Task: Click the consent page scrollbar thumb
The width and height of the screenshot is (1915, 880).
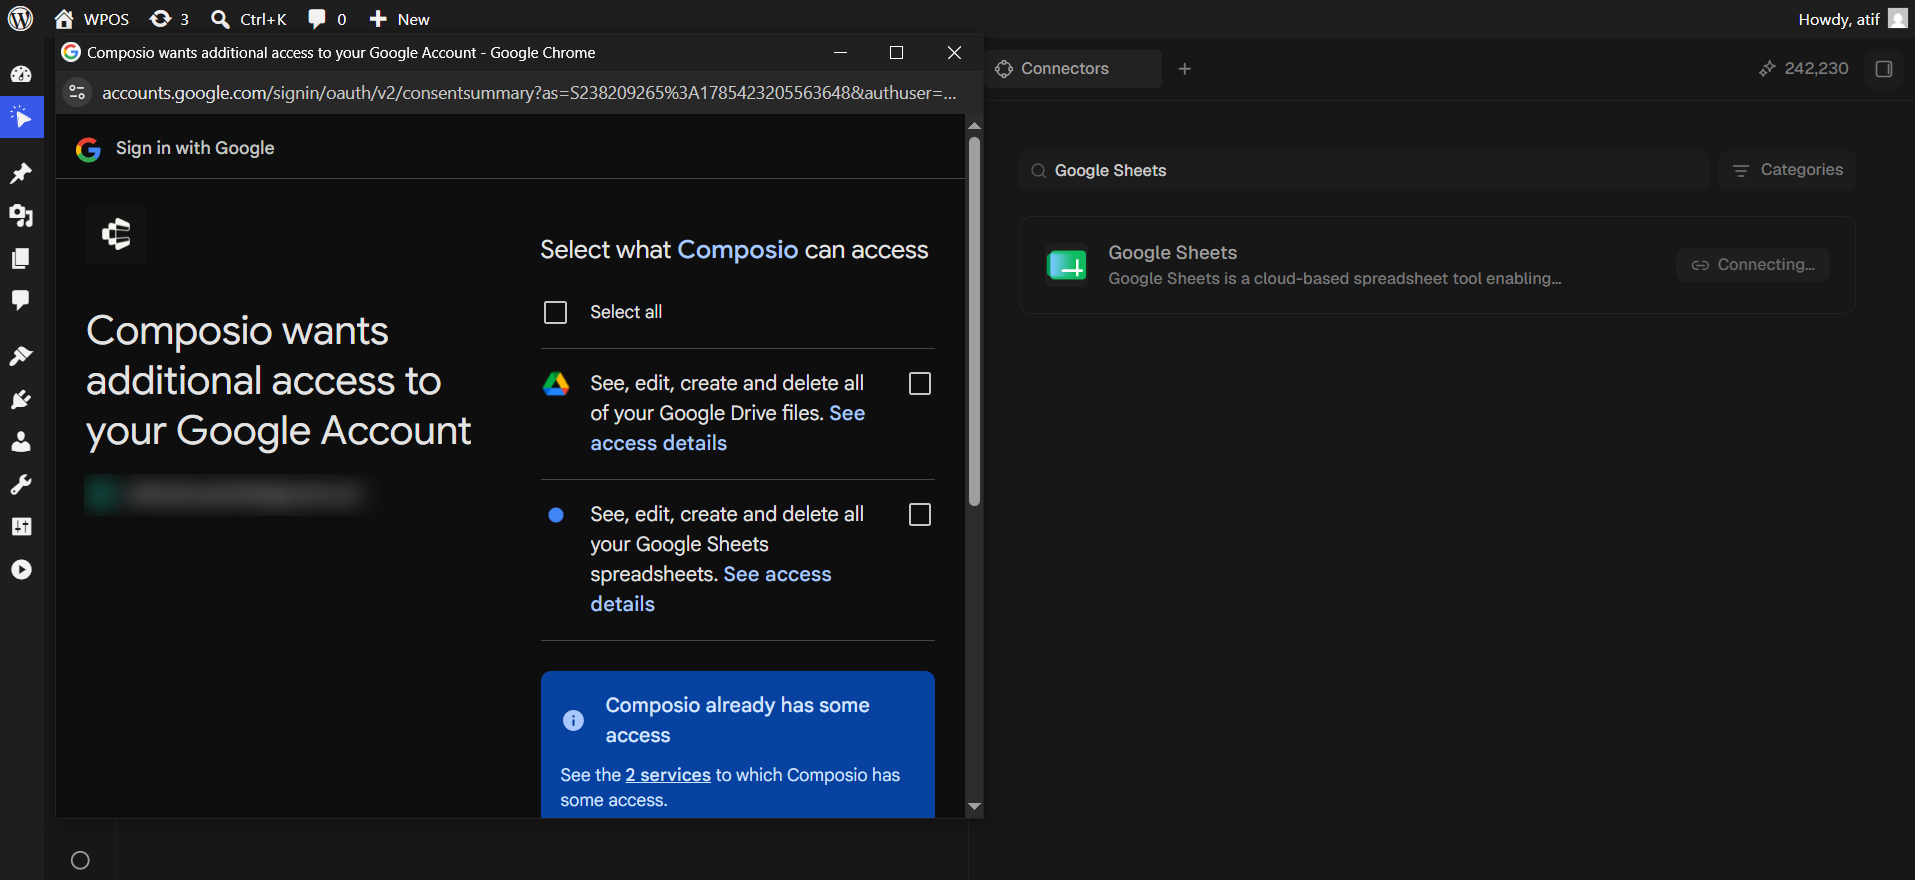Action: click(x=974, y=320)
